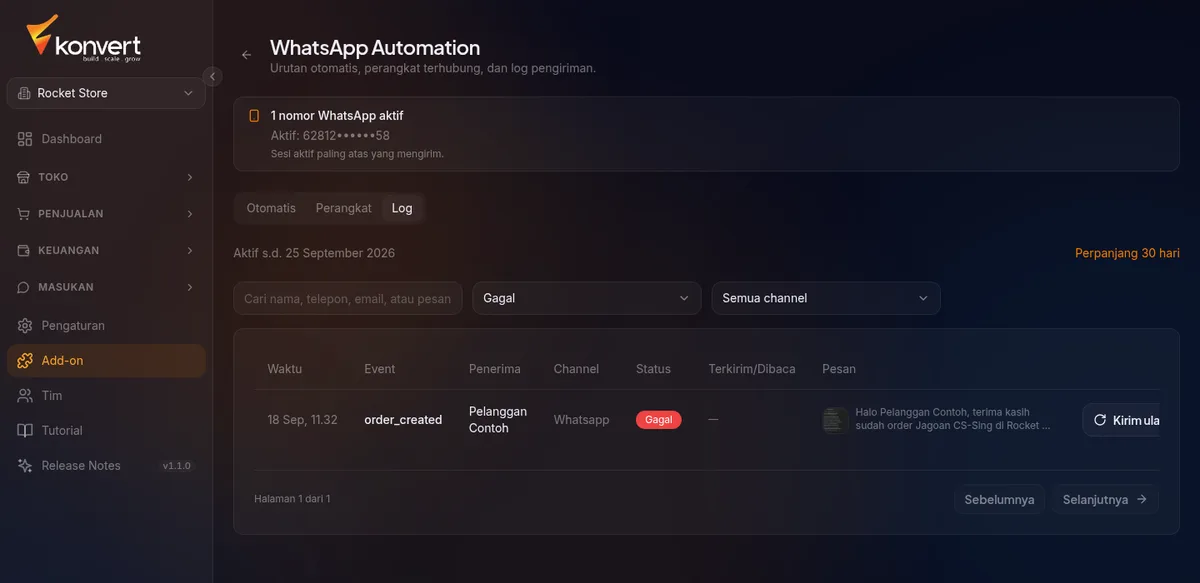Open the Tutorial sidebar item
The width and height of the screenshot is (1200, 583).
pos(106,431)
